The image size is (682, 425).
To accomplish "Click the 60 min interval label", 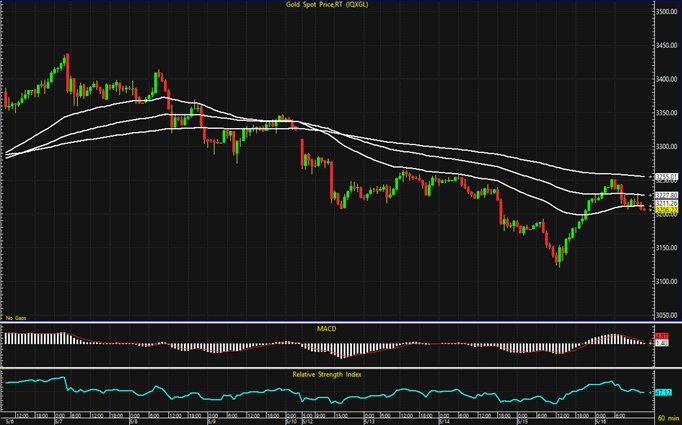I will pyautogui.click(x=667, y=419).
